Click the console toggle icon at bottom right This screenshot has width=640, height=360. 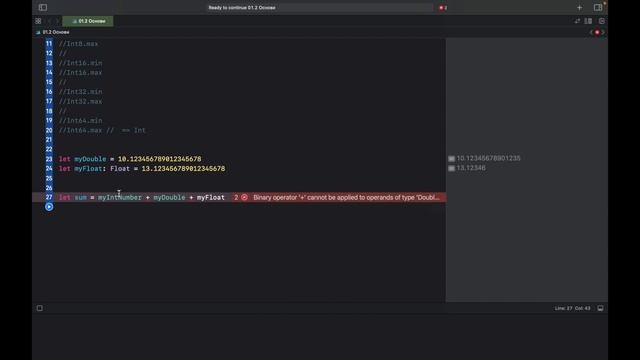pyautogui.click(x=600, y=308)
